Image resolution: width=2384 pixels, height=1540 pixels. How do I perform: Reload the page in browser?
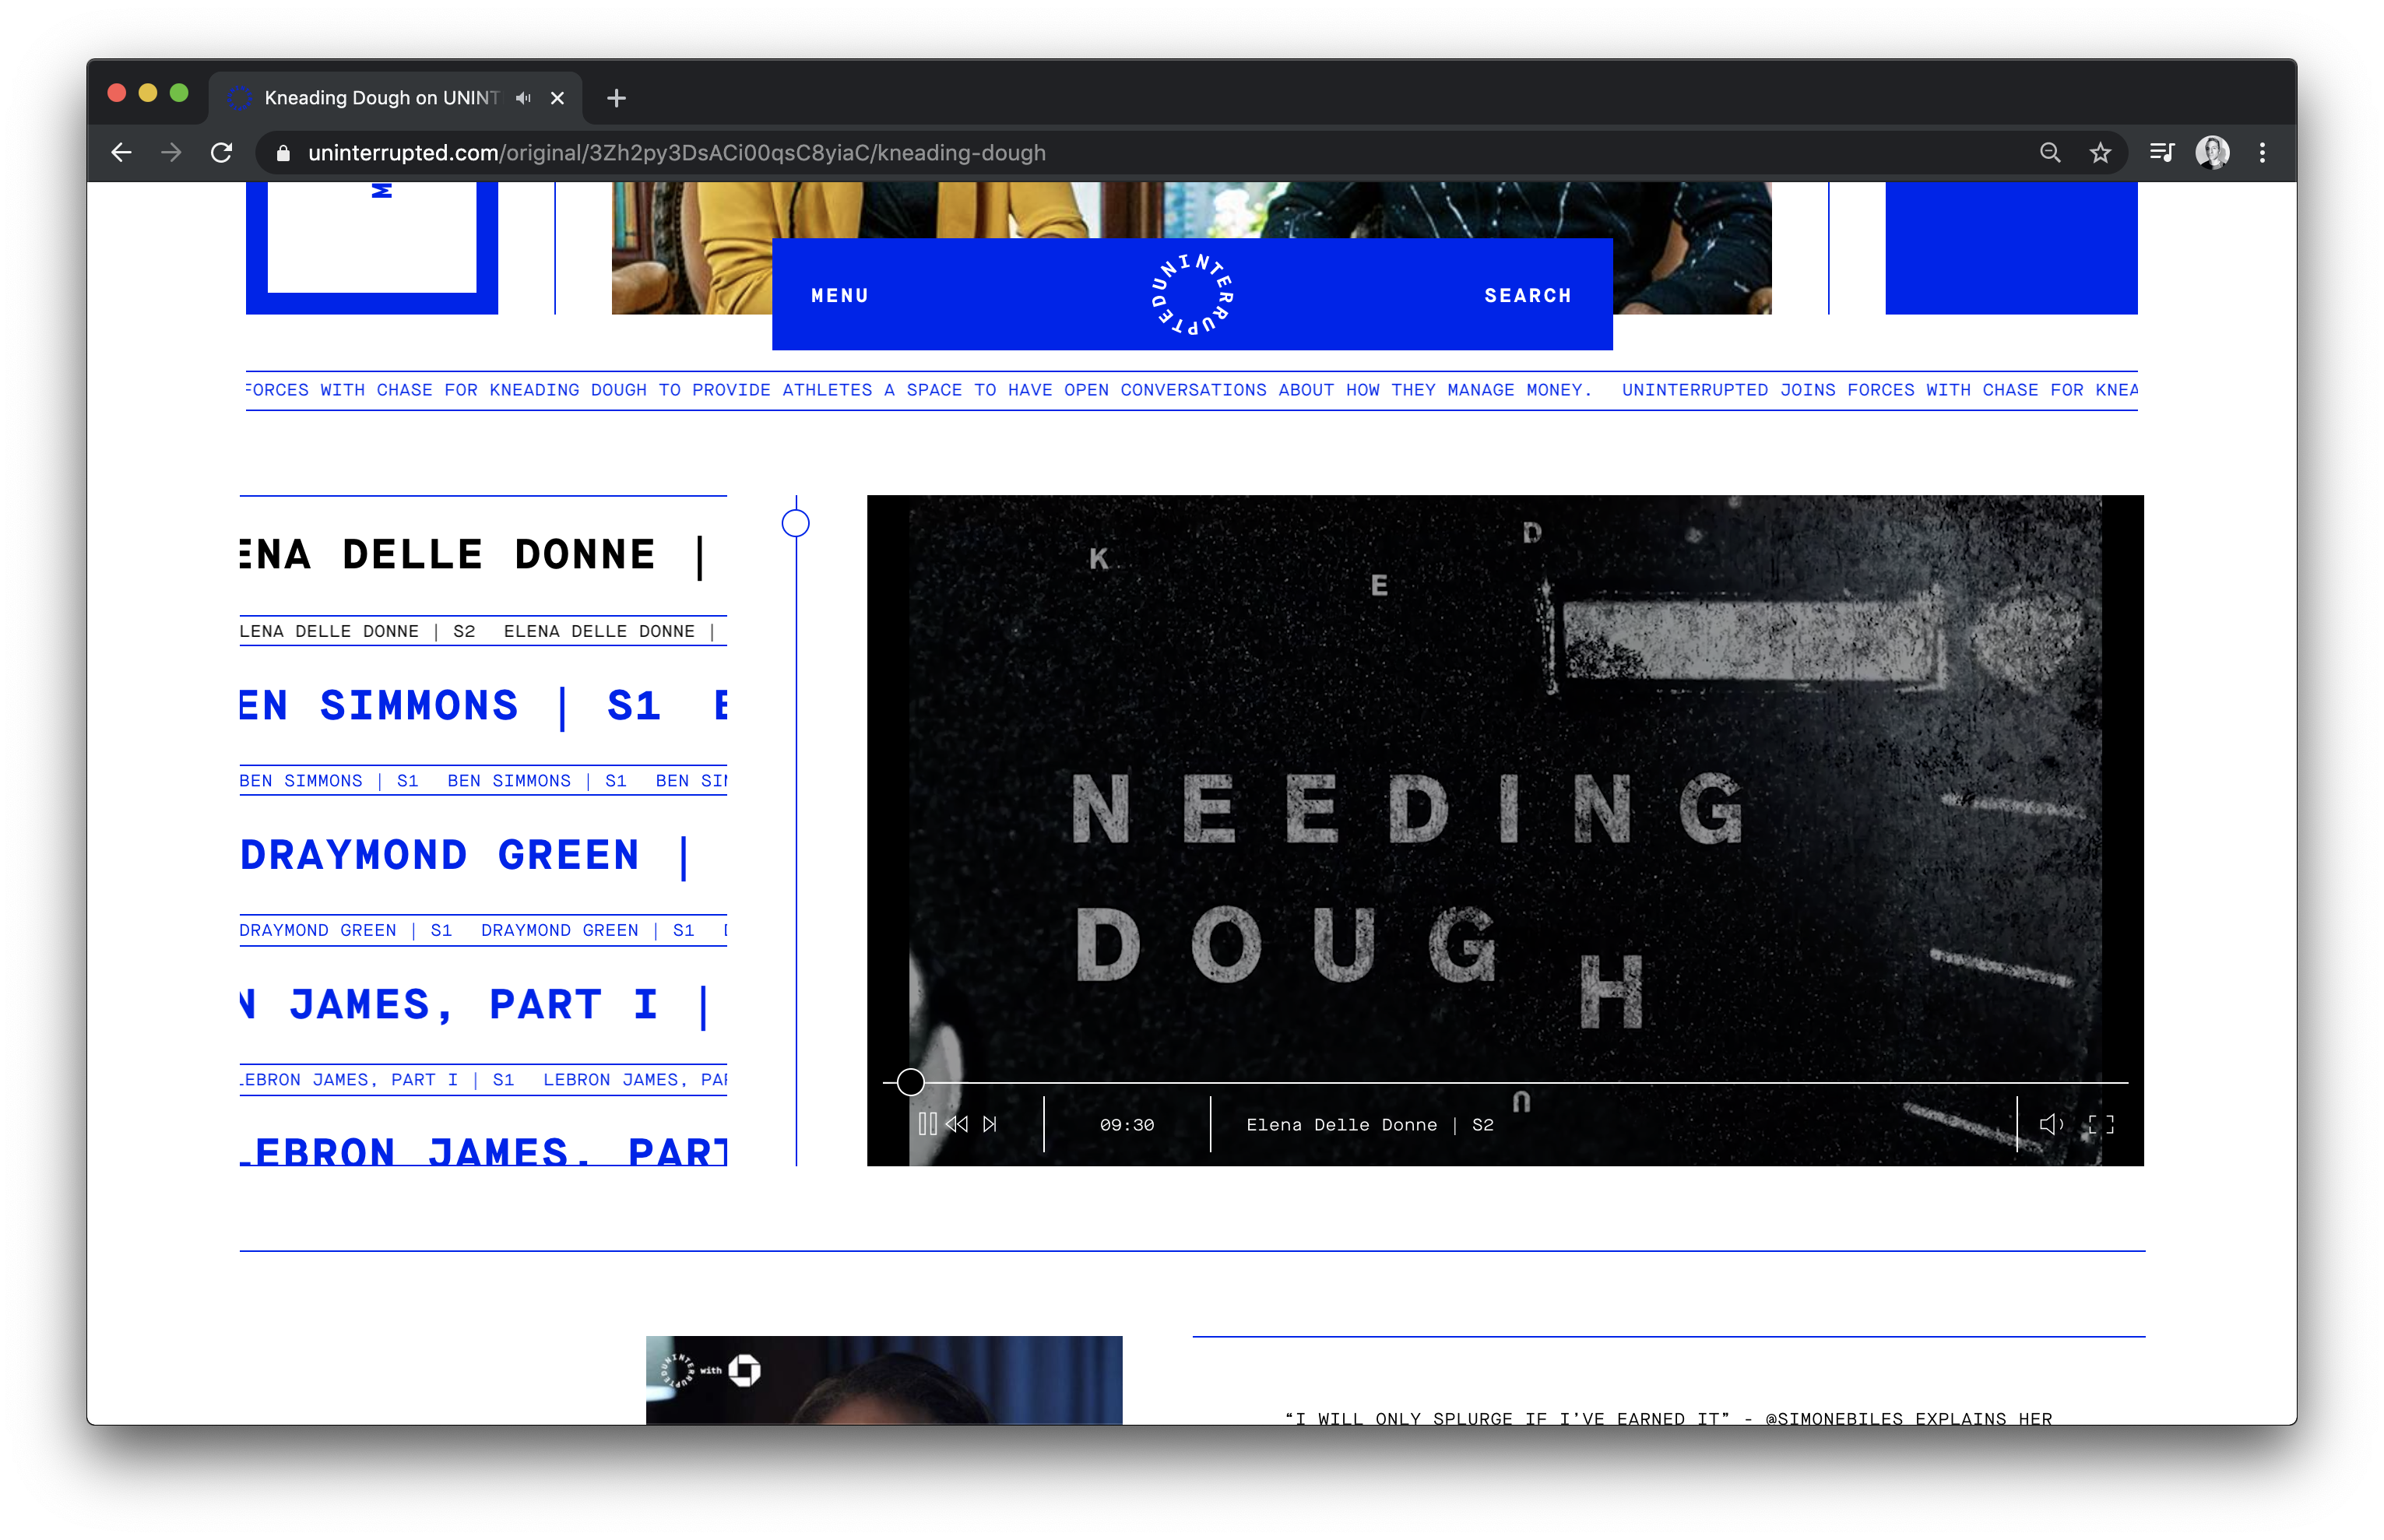pos(221,152)
